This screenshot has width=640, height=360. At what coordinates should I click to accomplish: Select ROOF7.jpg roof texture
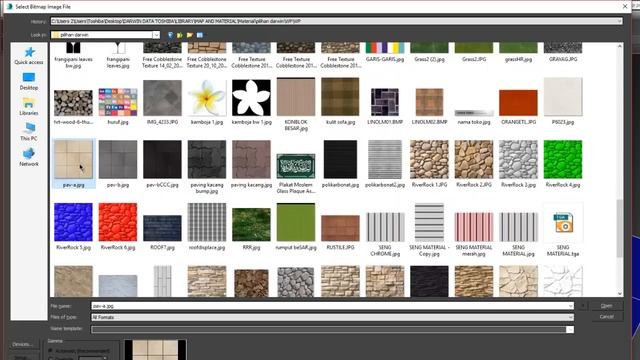pos(162,228)
